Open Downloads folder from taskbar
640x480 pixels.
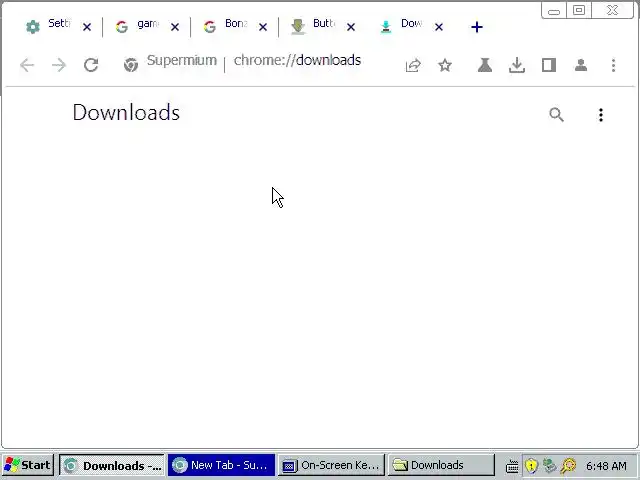[441, 465]
